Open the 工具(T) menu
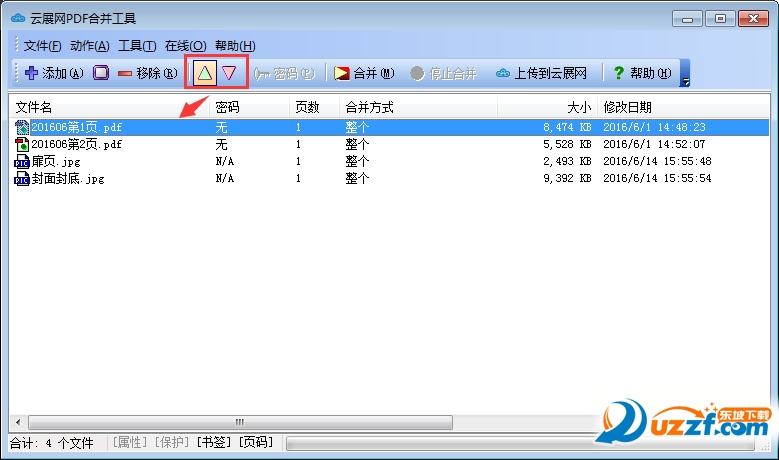Image resolution: width=779 pixels, height=460 pixels. (137, 46)
